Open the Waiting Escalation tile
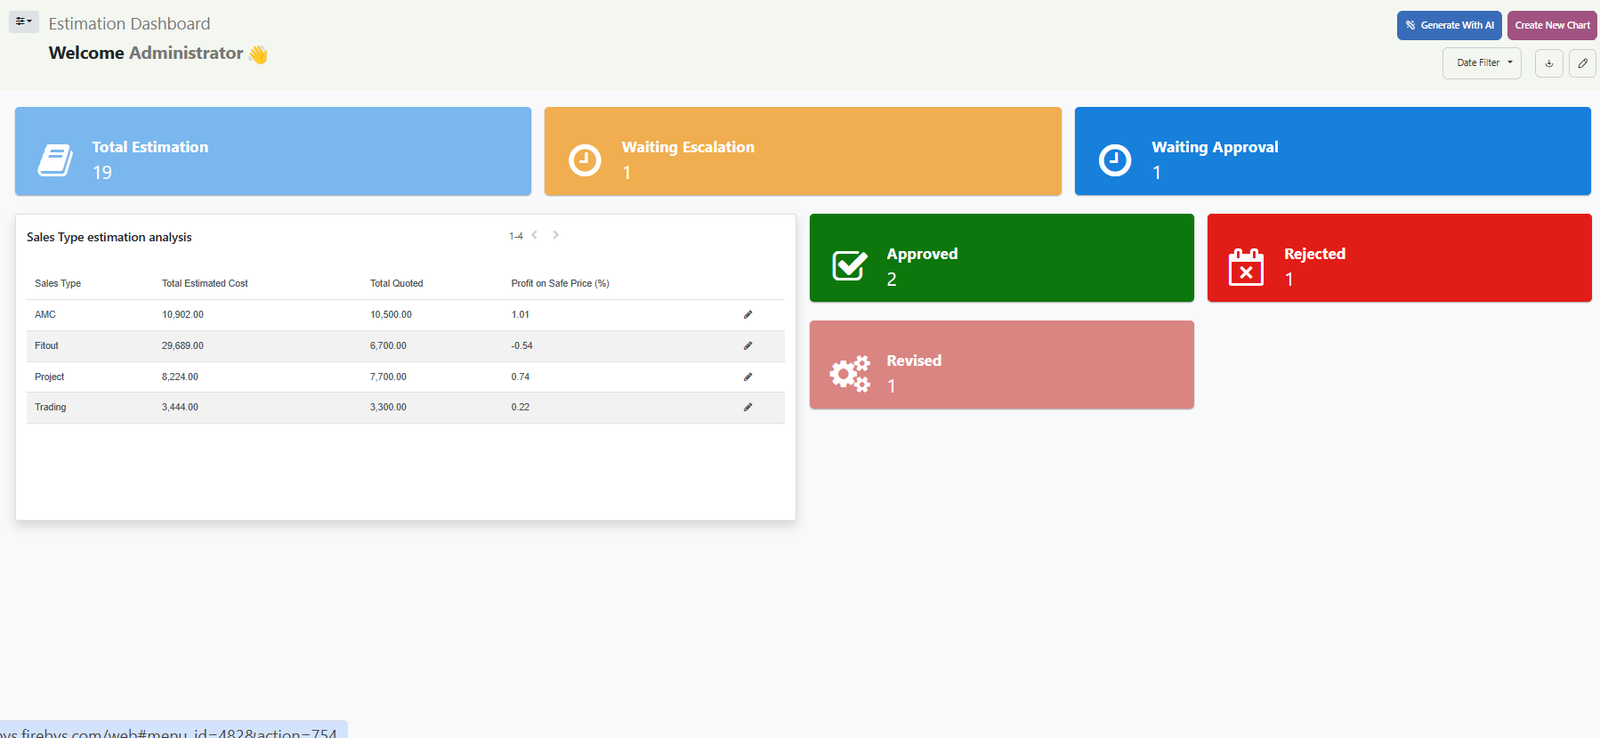The width and height of the screenshot is (1600, 738). (802, 151)
